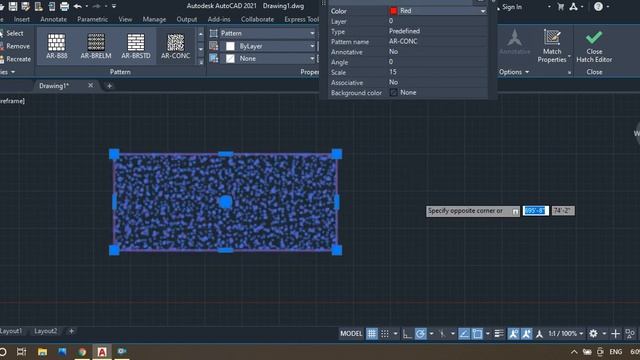
Task: Click the Isolate Objects status bar icon
Action: pos(630,334)
